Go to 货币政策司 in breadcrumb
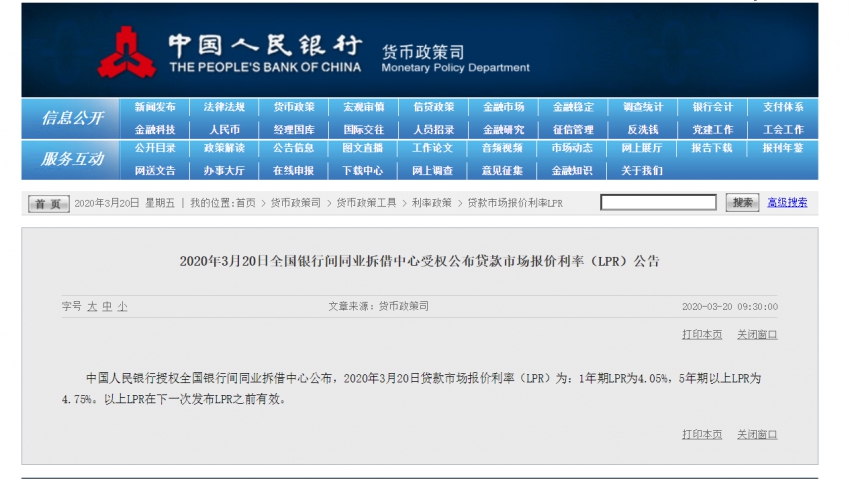850x479 pixels. [295, 203]
